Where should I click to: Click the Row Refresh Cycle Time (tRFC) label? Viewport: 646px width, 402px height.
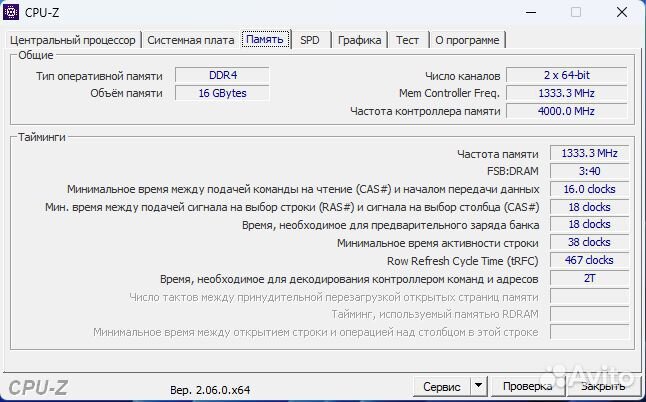[463, 261]
